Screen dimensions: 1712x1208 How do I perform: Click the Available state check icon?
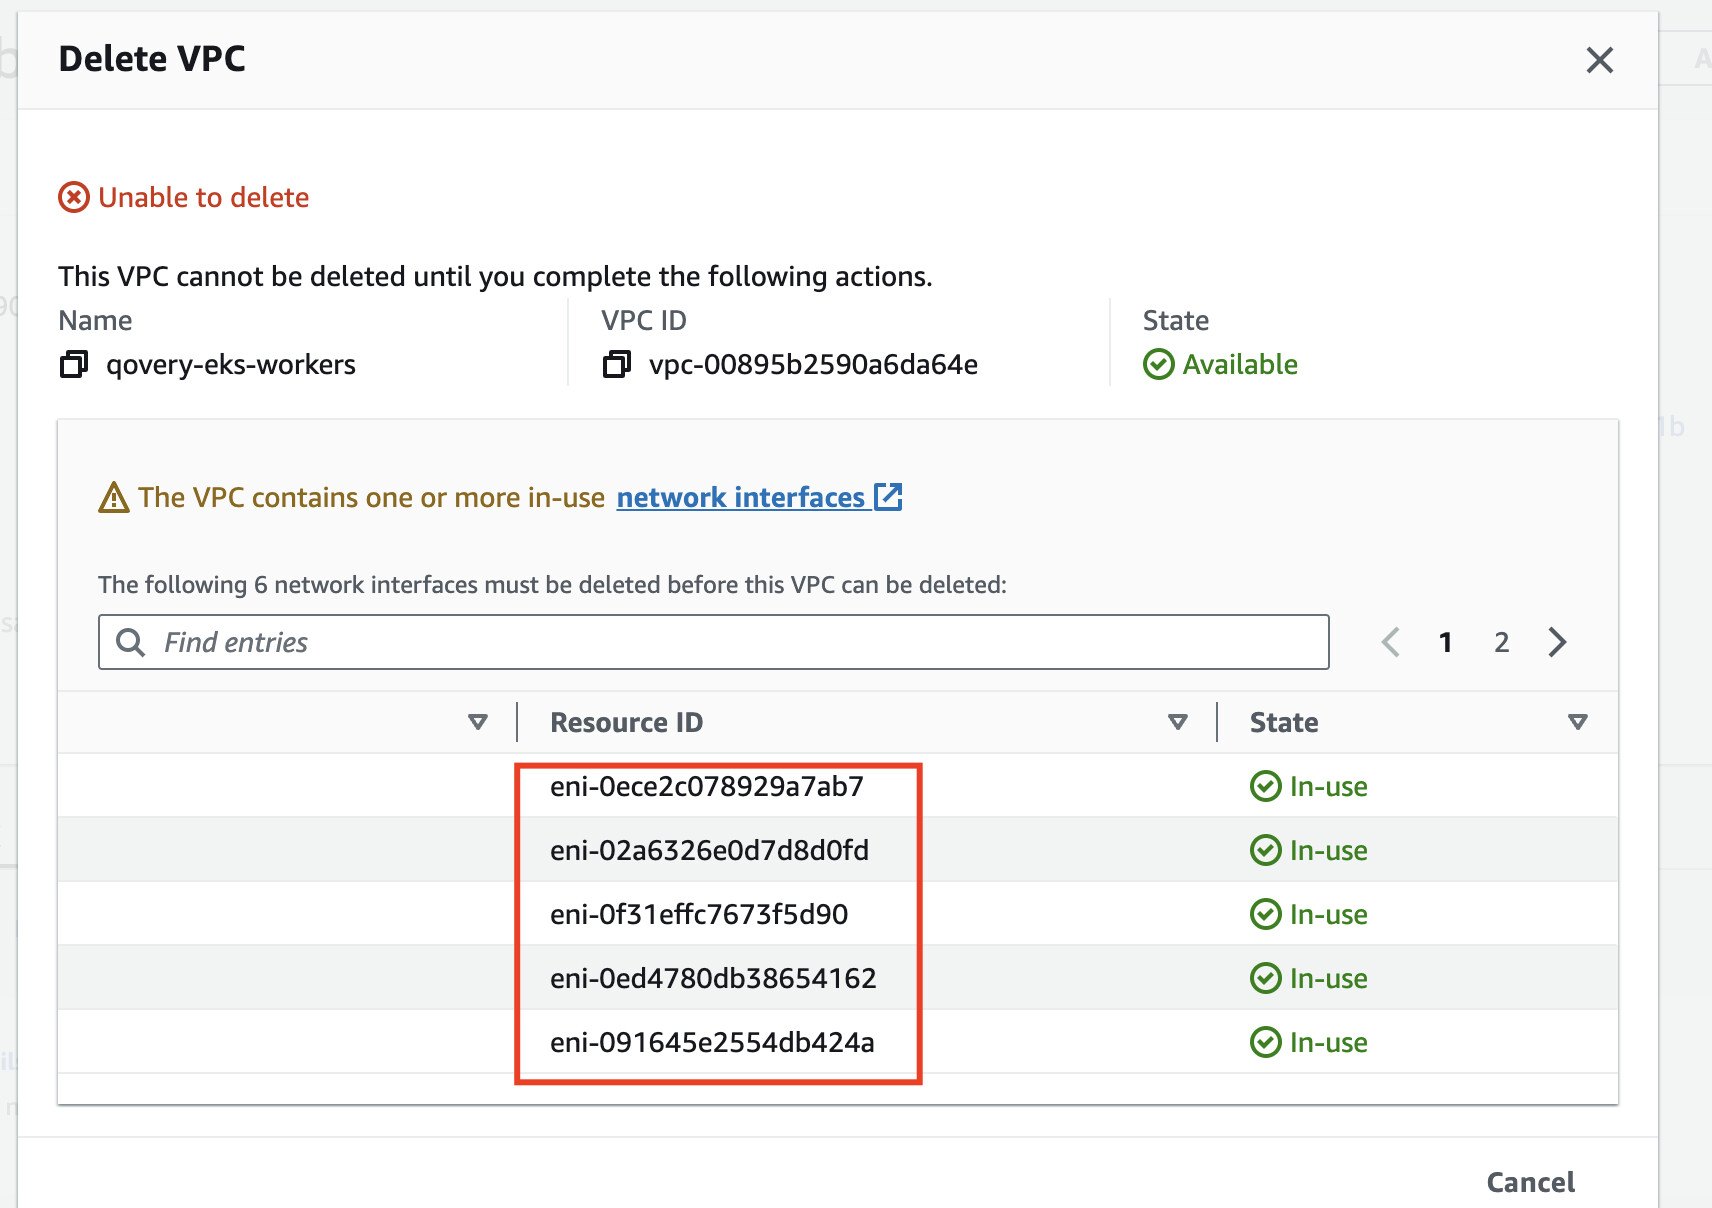pos(1159,365)
